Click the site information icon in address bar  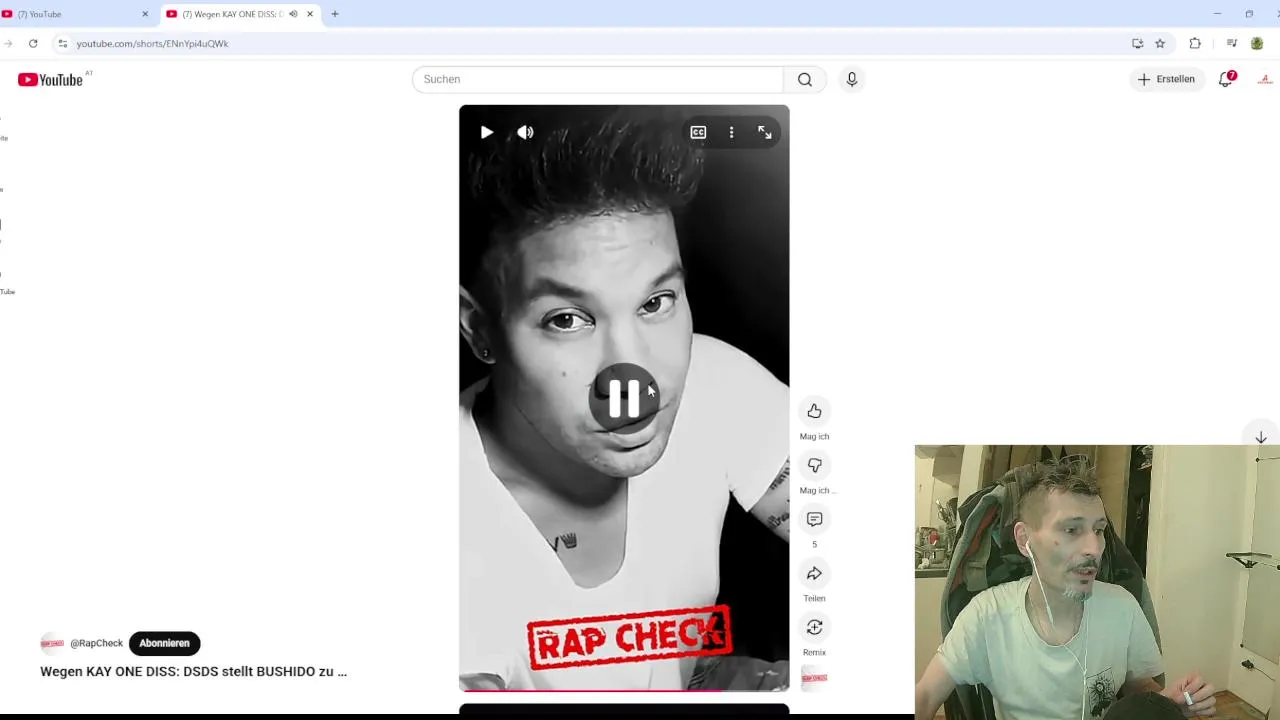62,43
